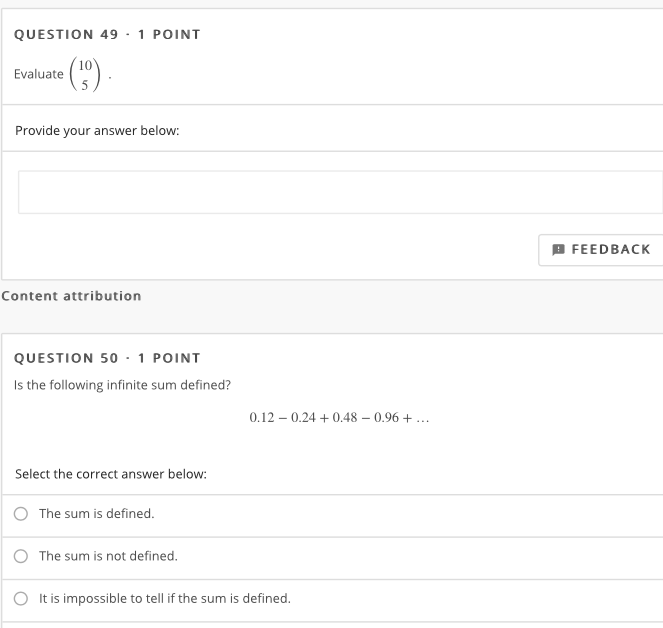Click the feedback speech-bubble icon
The height and width of the screenshot is (628, 663).
(558, 250)
